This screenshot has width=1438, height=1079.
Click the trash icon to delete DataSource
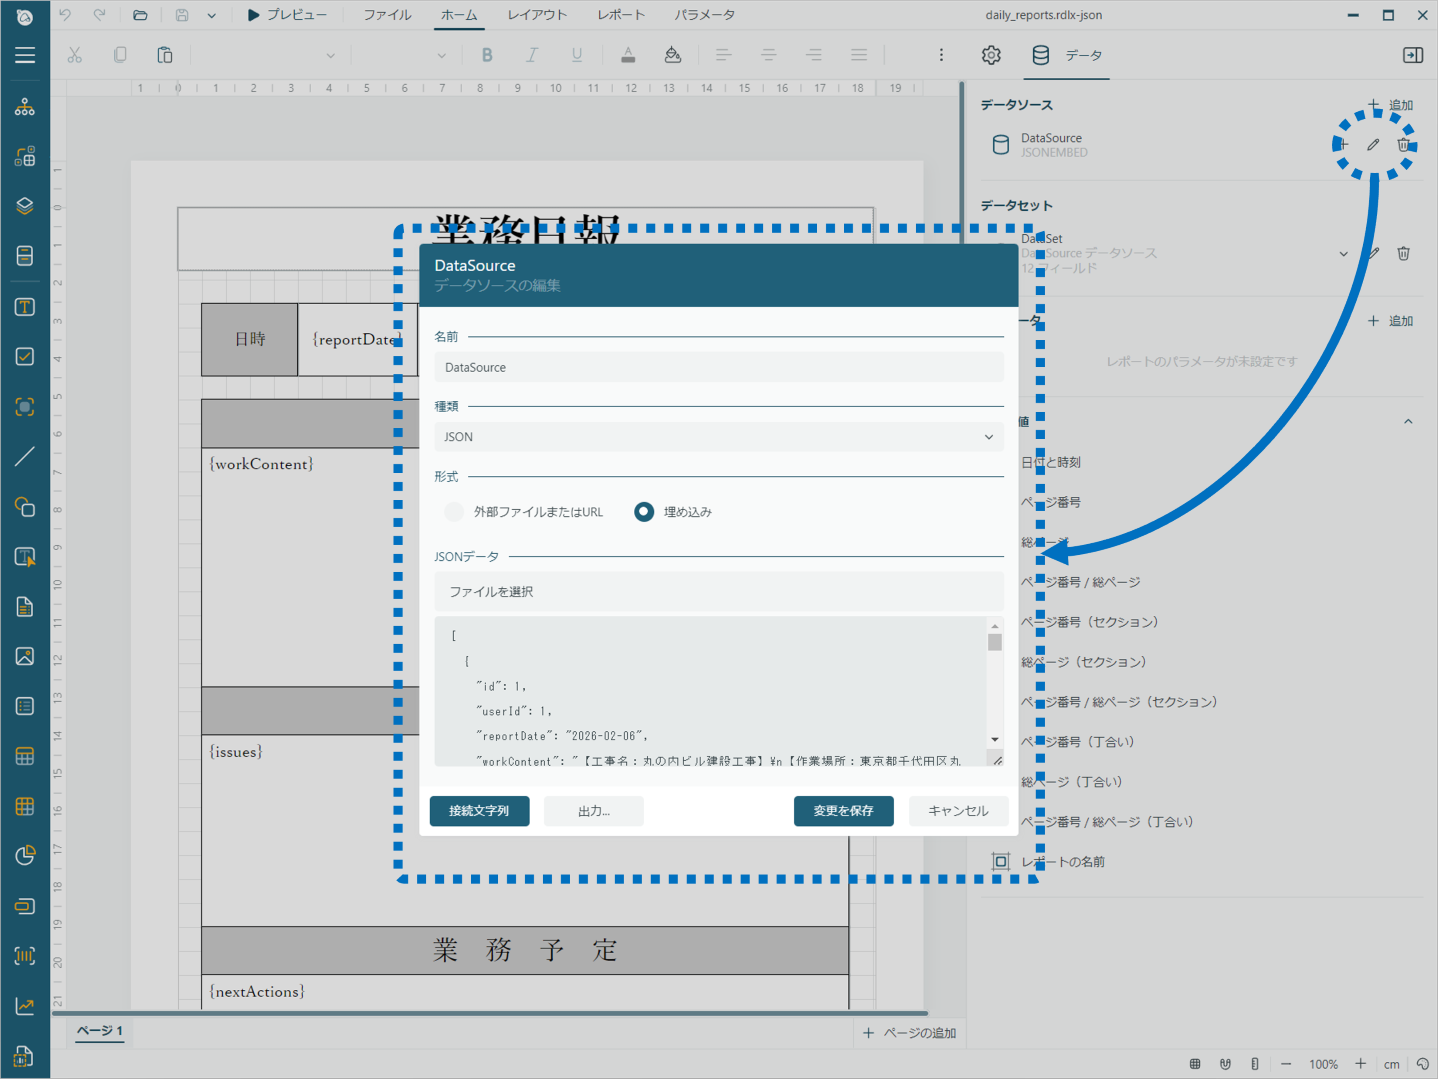(x=1403, y=145)
